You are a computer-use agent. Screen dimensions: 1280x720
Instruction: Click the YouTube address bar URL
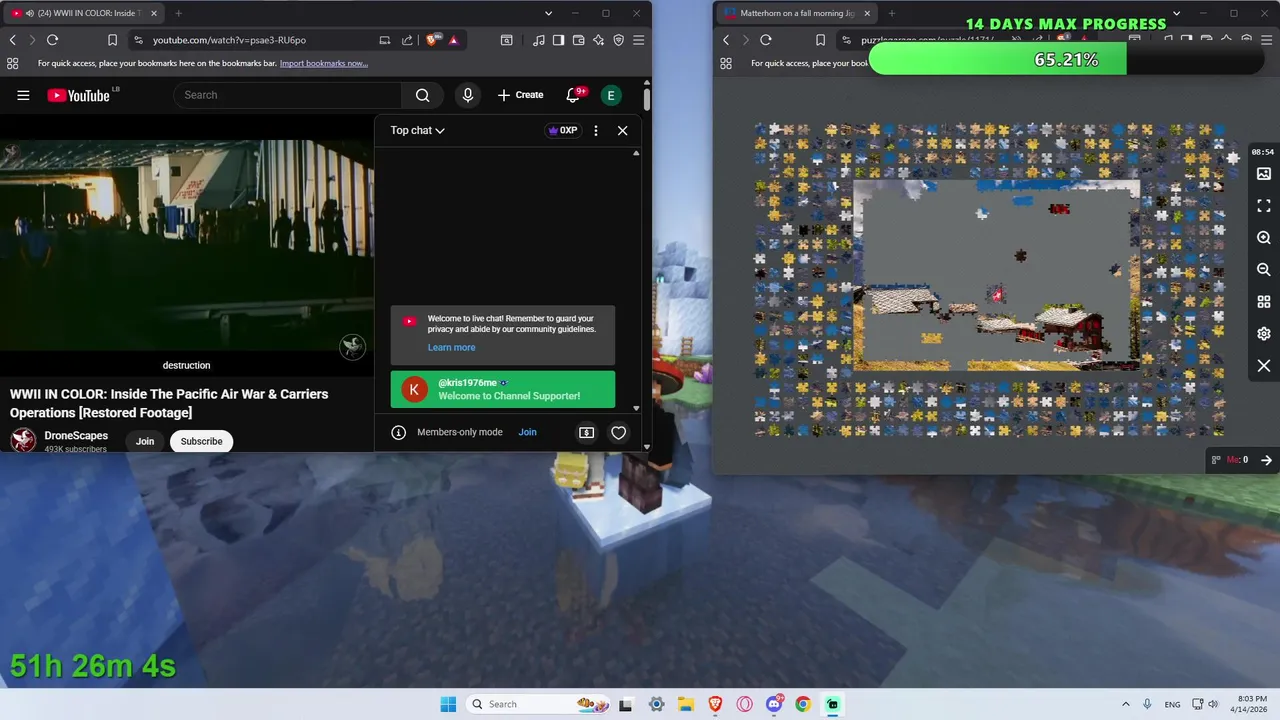[229, 40]
